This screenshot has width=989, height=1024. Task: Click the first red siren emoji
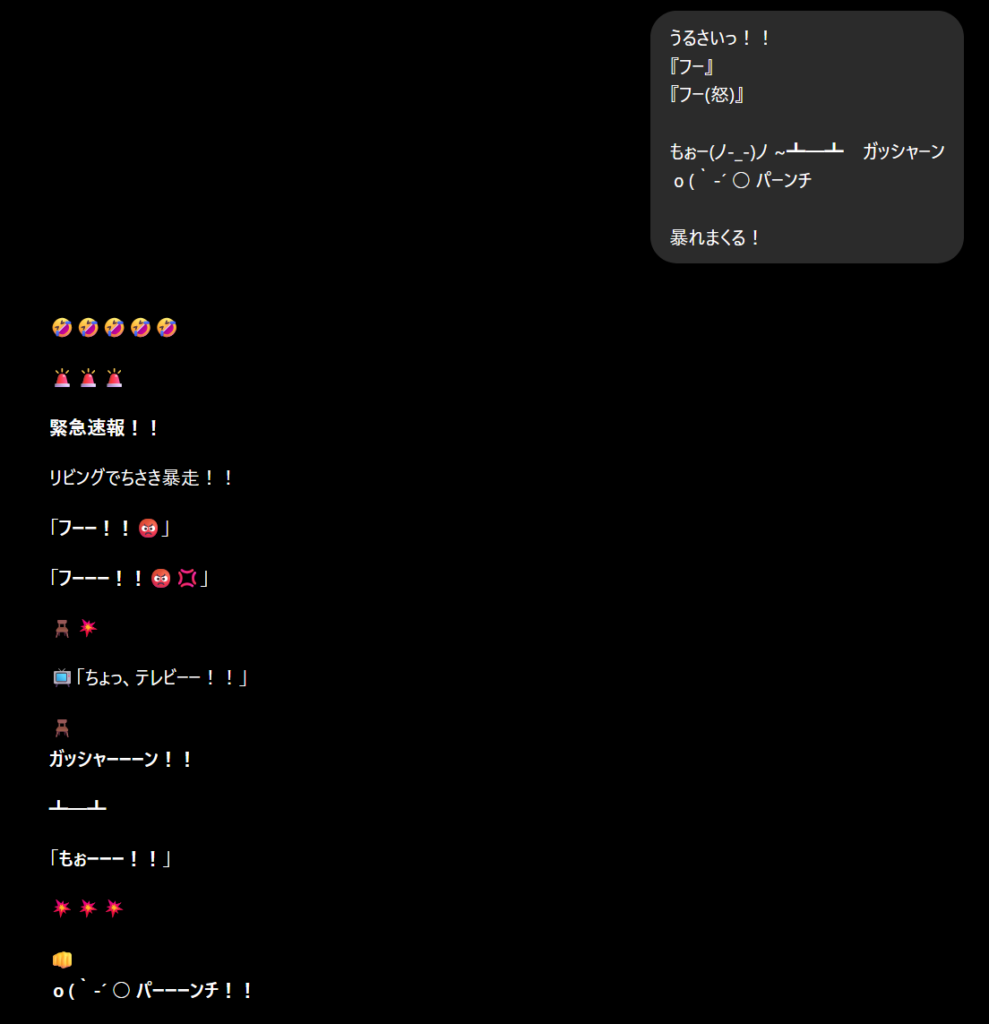click(x=62, y=377)
